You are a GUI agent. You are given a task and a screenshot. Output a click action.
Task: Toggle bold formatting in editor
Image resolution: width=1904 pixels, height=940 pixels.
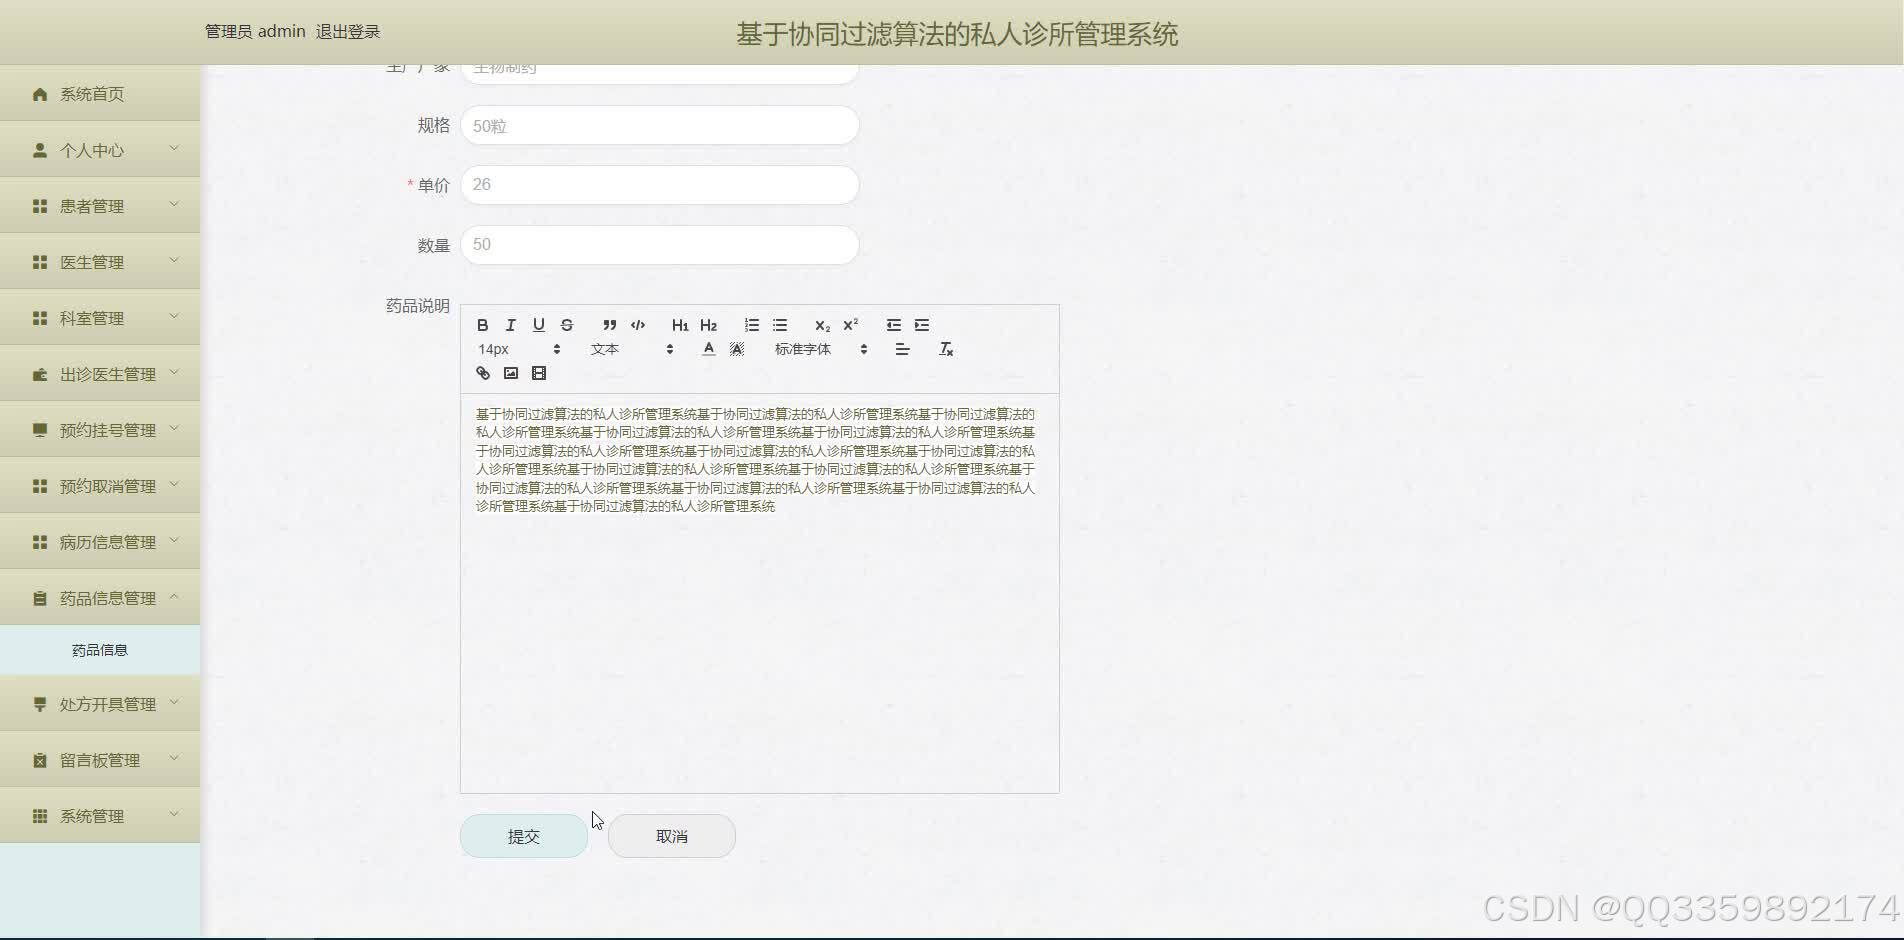pos(483,325)
